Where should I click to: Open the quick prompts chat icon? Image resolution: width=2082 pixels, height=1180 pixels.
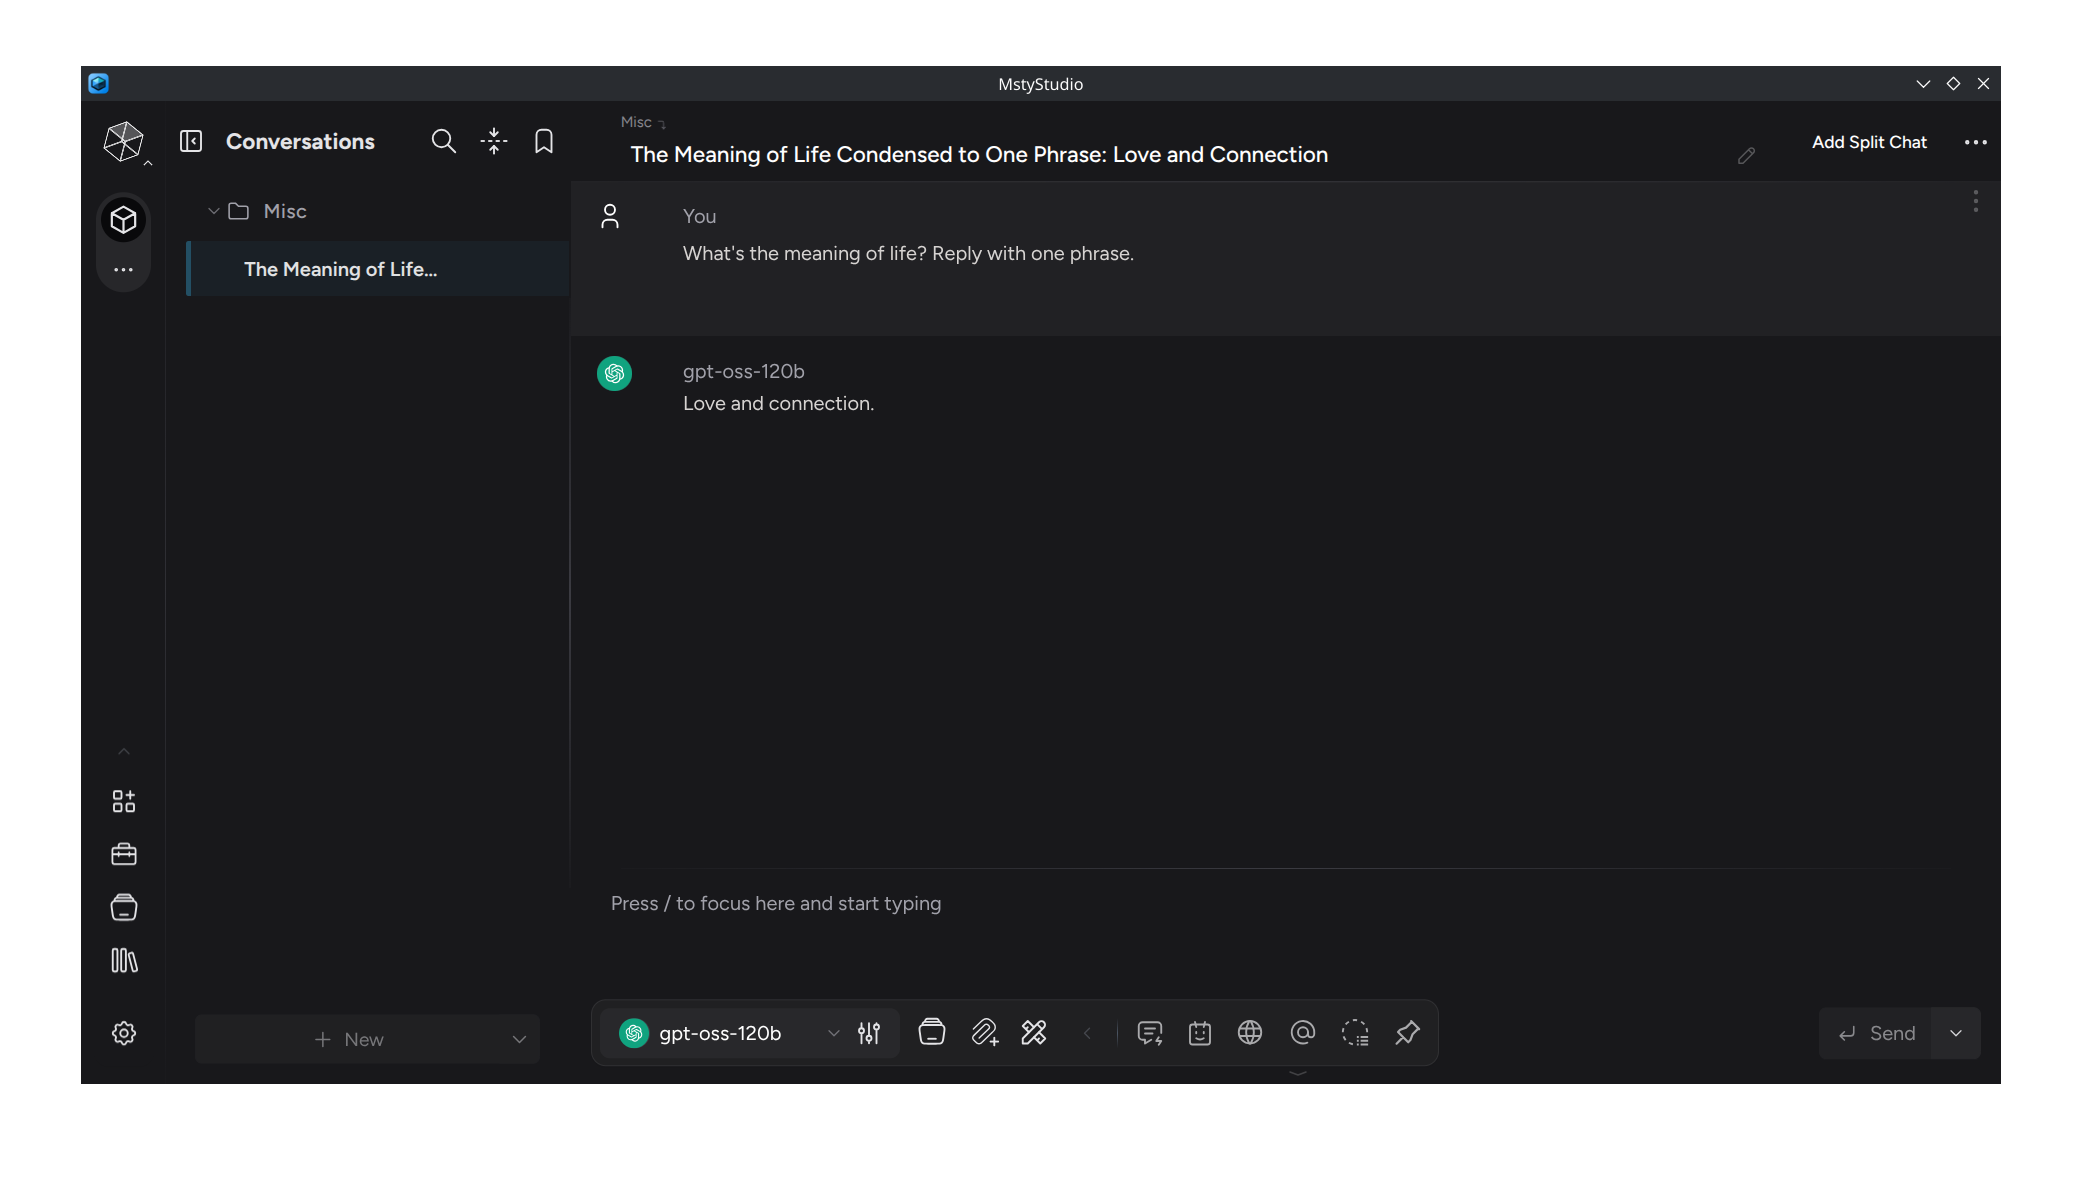coord(1149,1033)
